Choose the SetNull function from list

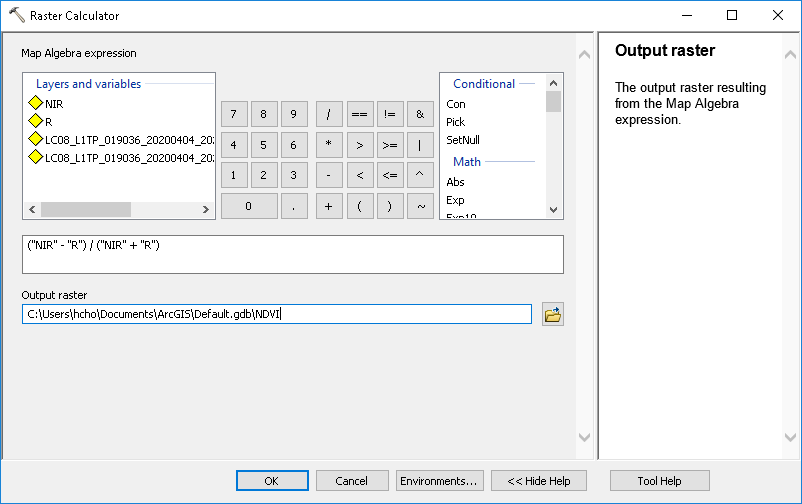(463, 140)
